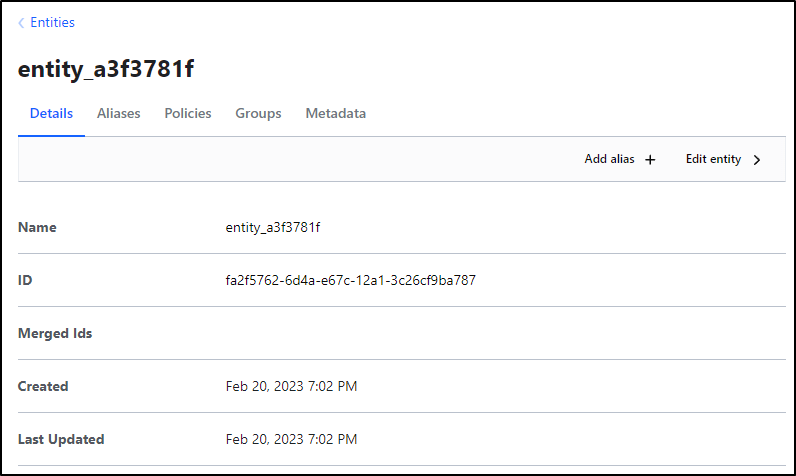The height and width of the screenshot is (476, 796).
Task: Click the Add alias button
Action: point(620,159)
